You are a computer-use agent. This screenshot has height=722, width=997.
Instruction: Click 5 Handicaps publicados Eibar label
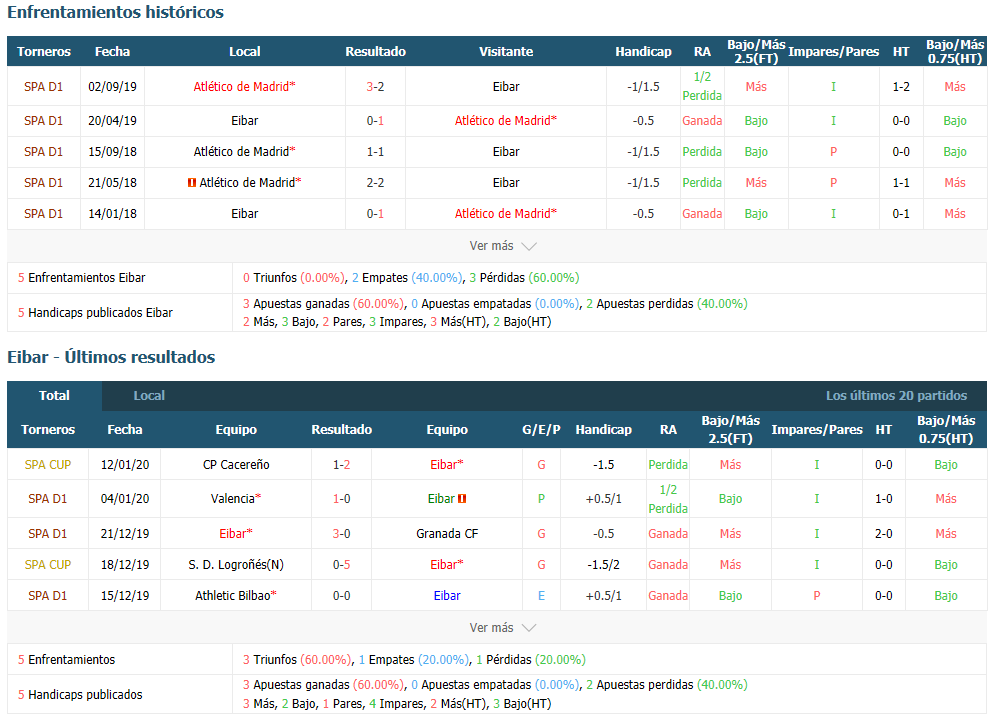95,313
